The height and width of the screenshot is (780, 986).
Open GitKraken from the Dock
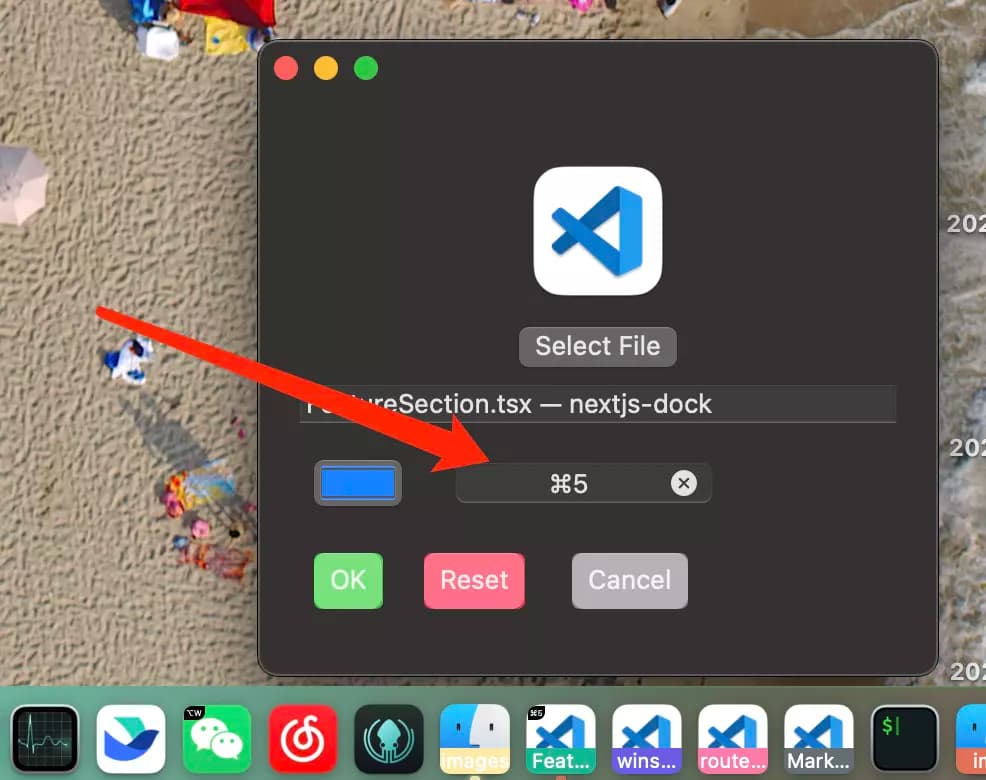389,738
